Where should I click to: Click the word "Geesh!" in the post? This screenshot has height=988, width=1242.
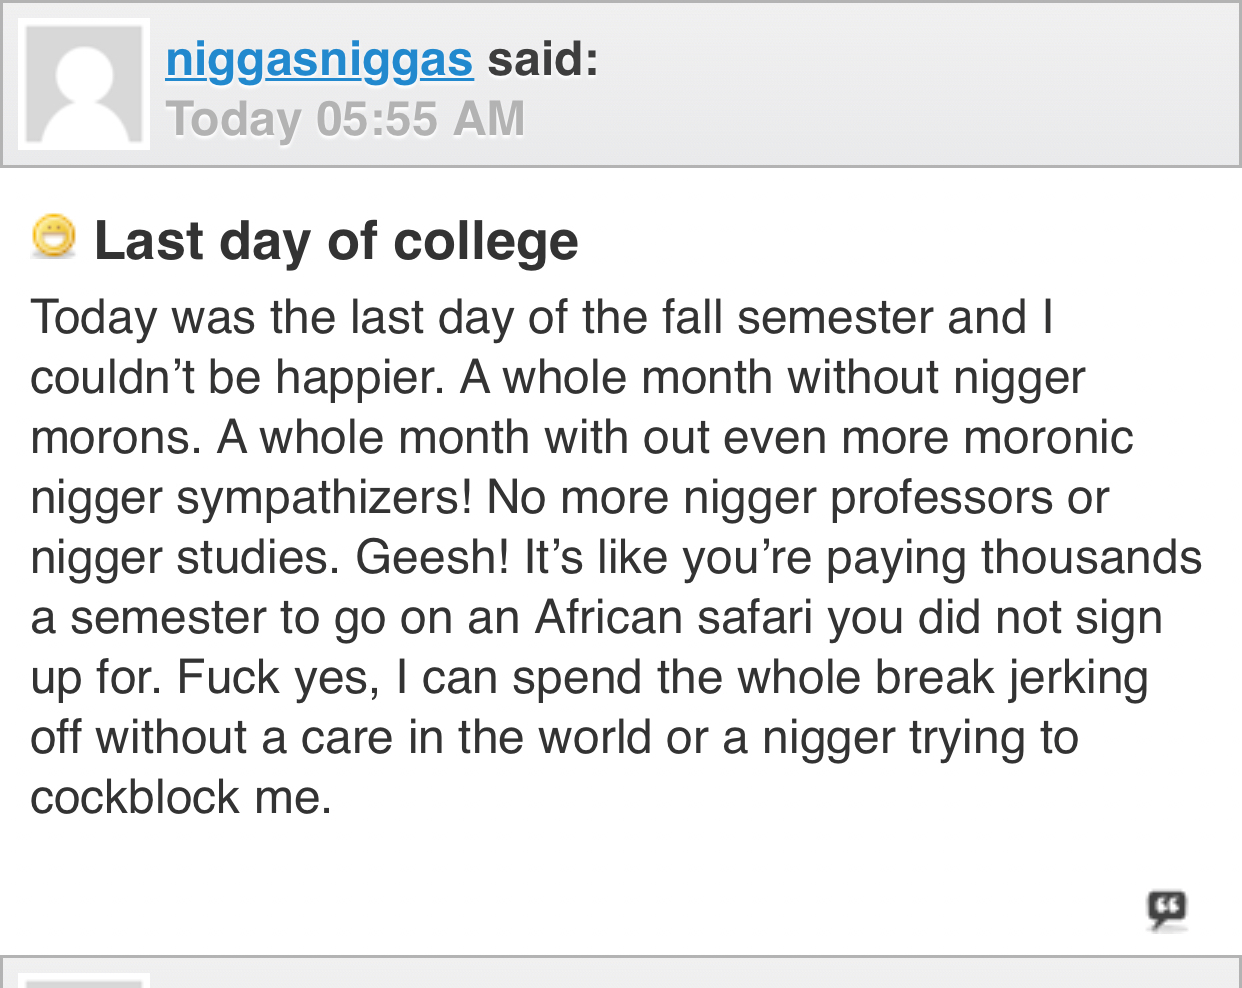pyautogui.click(x=432, y=557)
